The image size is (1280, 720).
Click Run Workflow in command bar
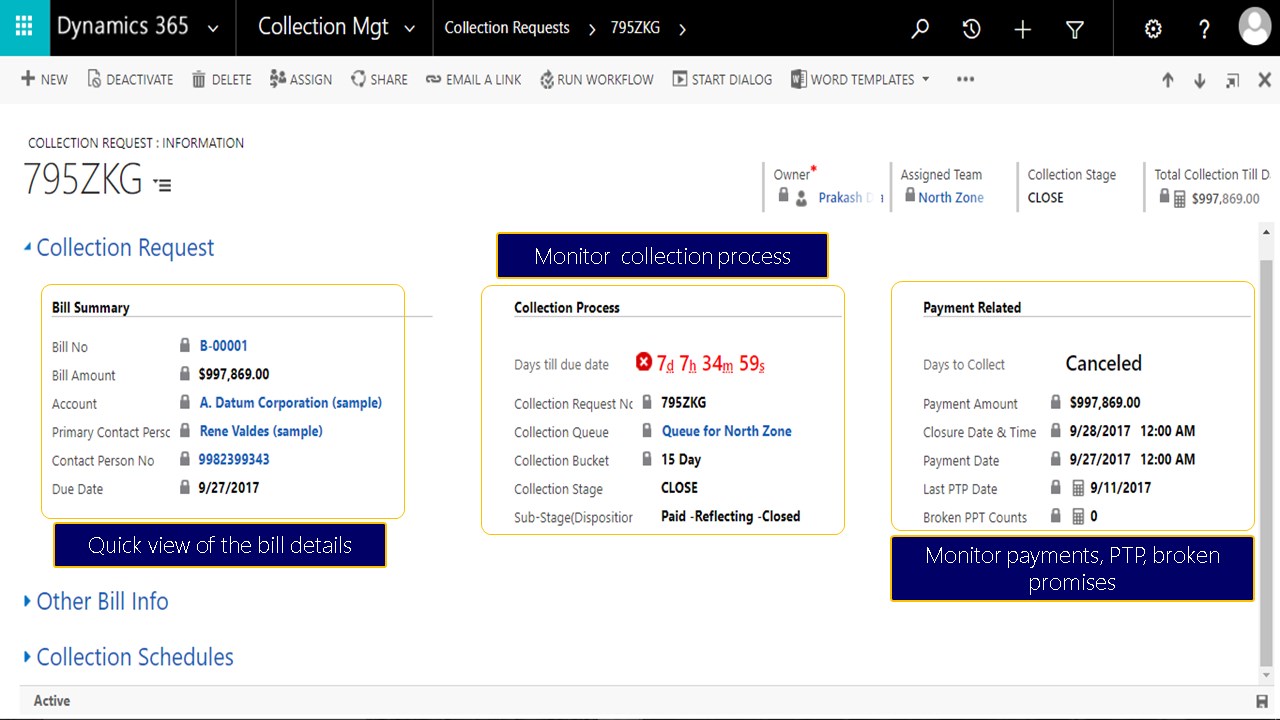pyautogui.click(x=596, y=80)
